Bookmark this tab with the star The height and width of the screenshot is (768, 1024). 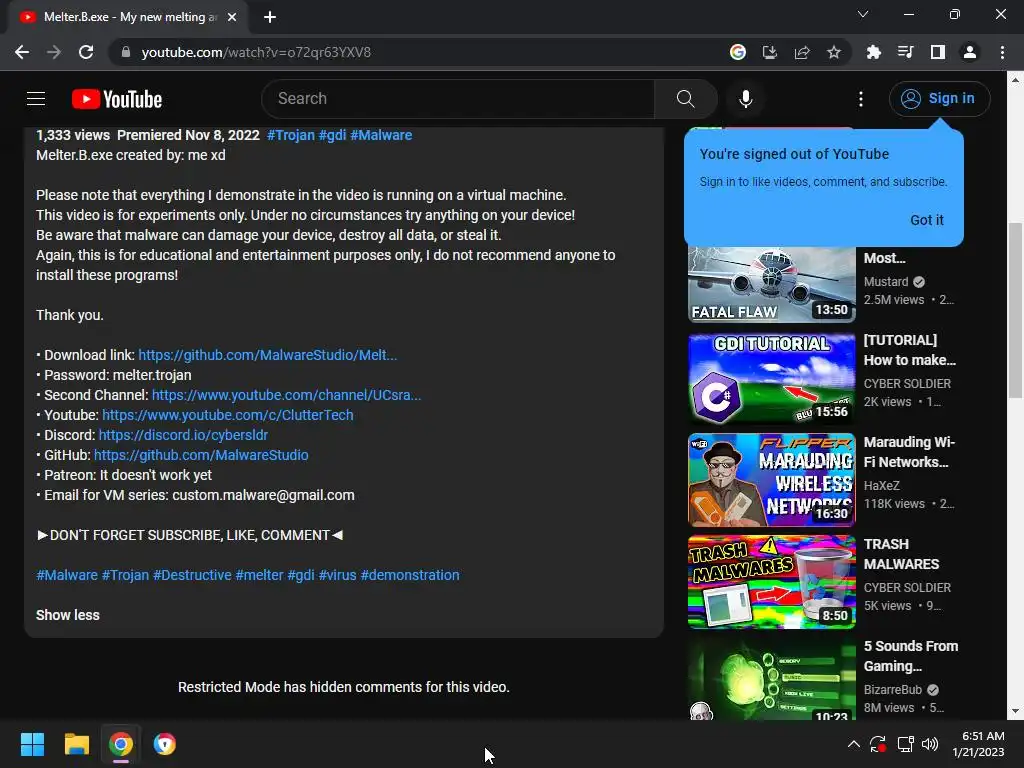[834, 52]
